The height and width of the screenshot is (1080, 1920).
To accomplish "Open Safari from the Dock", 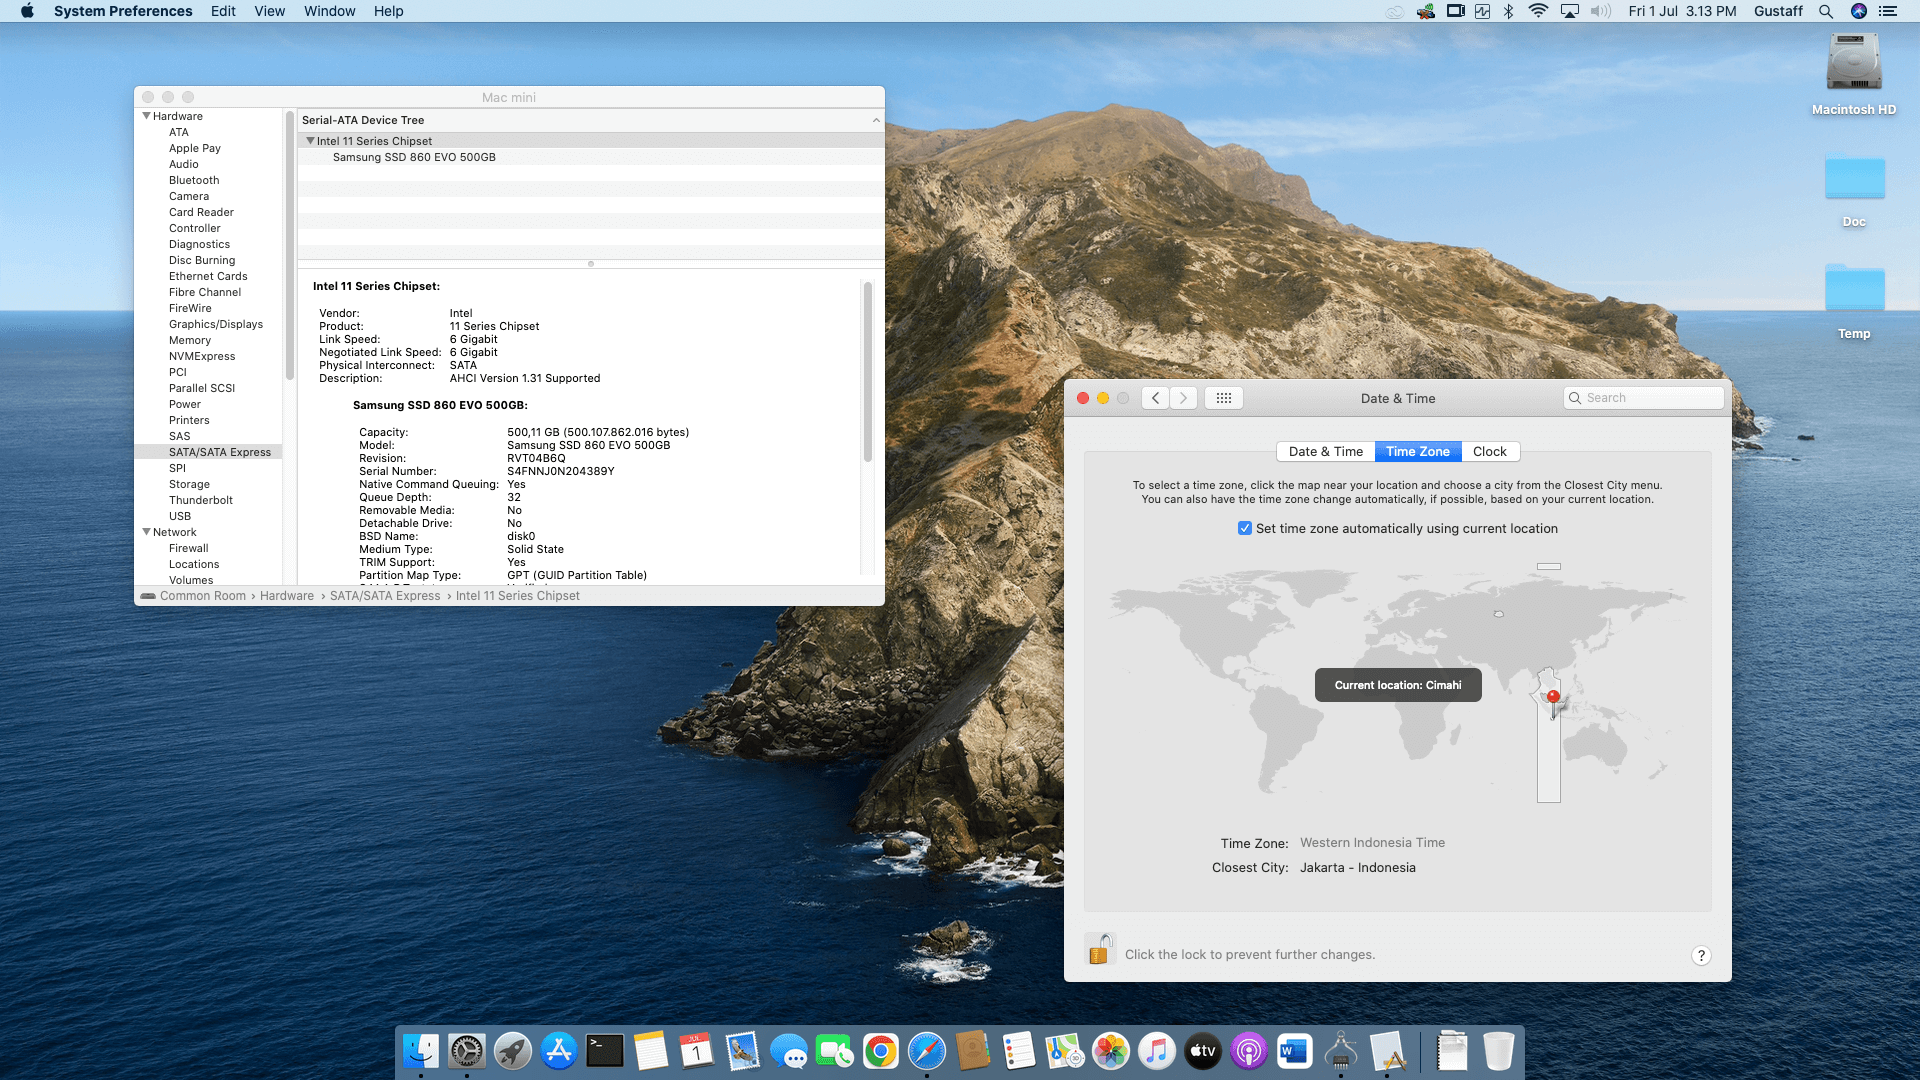I will coord(926,1051).
